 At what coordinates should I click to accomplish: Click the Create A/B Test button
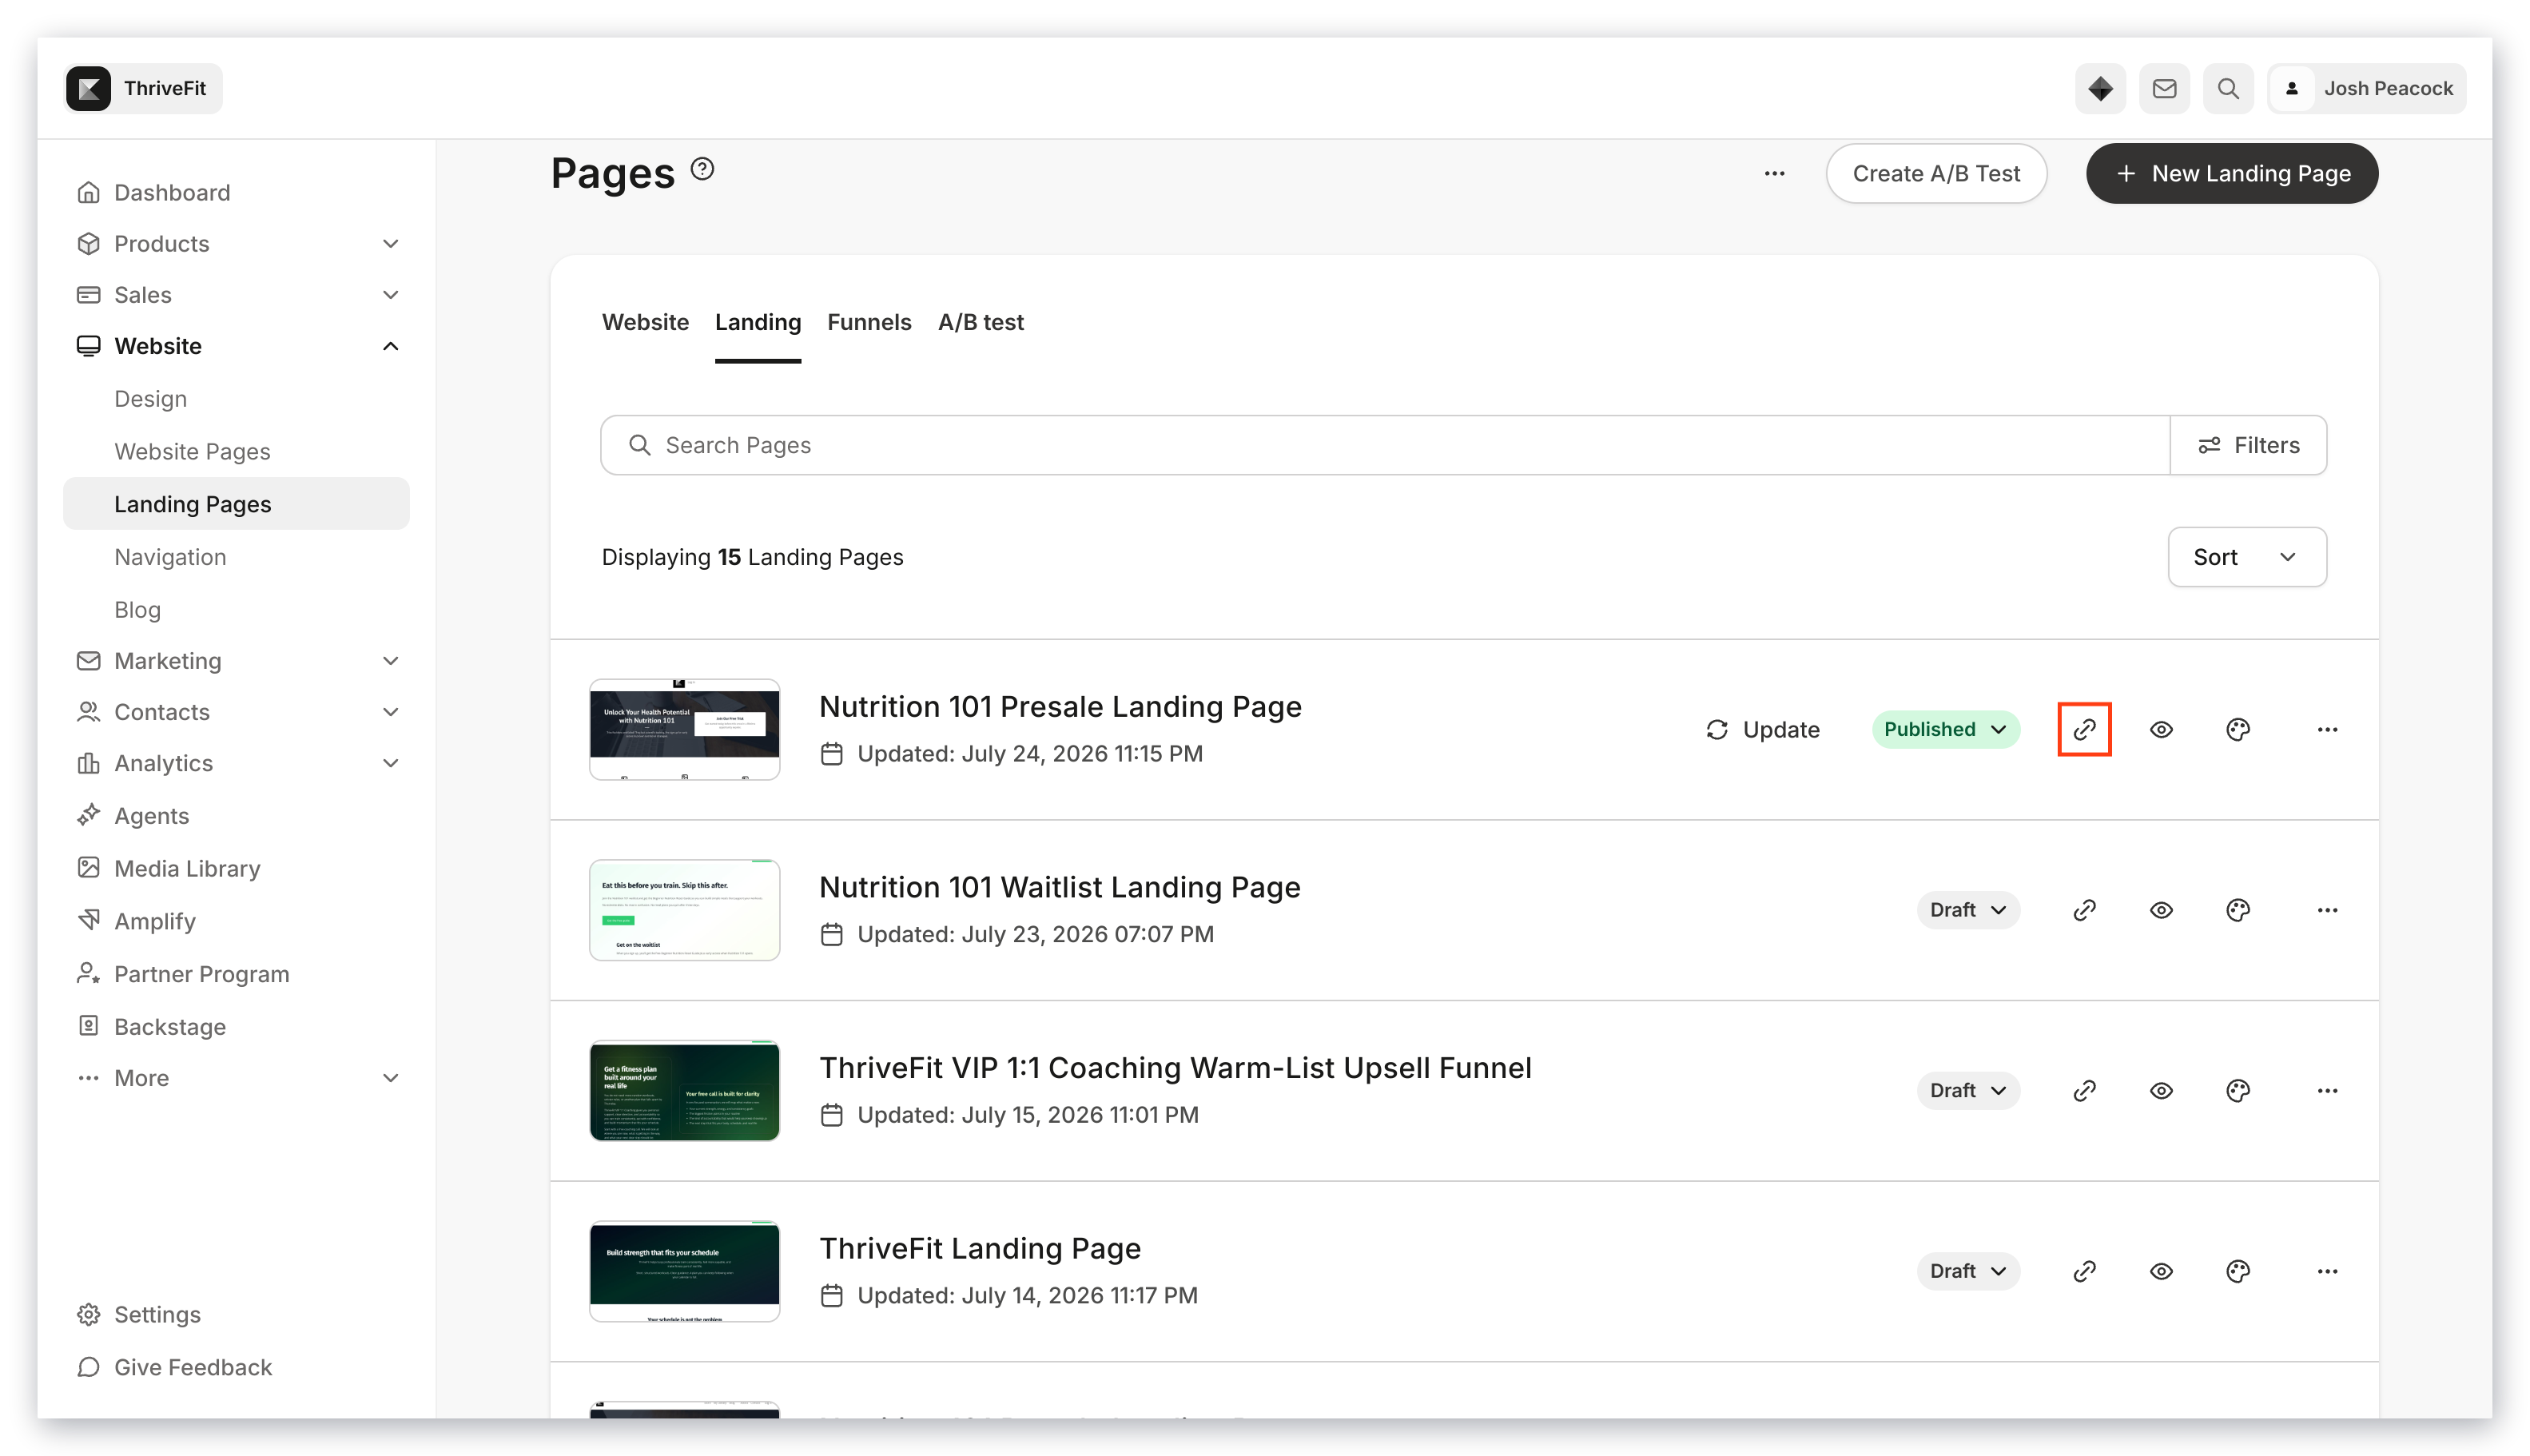pos(1936,174)
